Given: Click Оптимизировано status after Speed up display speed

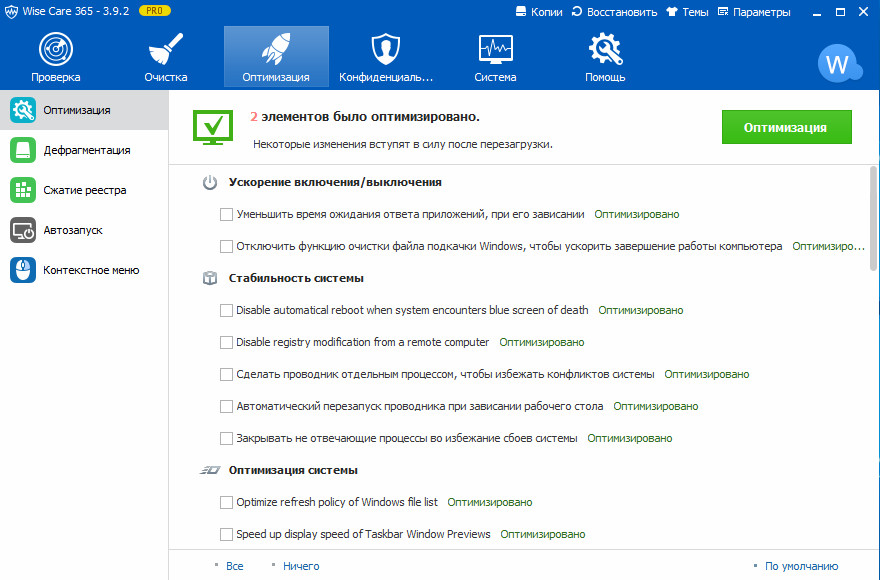Looking at the screenshot, I should coord(543,535).
